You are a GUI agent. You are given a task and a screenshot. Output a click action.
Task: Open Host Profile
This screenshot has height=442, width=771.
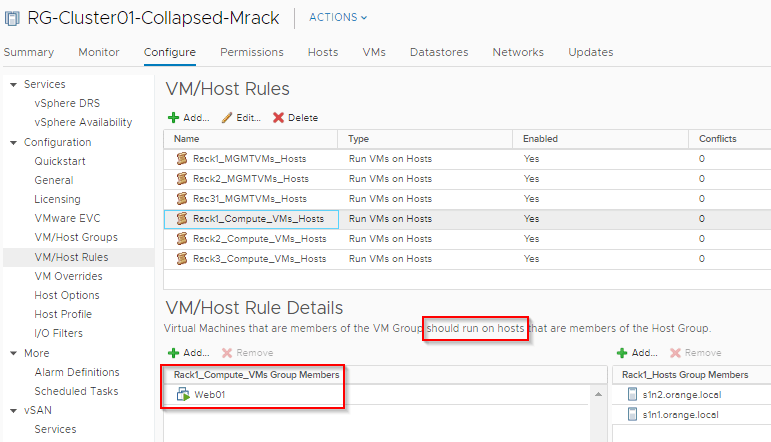(x=63, y=314)
